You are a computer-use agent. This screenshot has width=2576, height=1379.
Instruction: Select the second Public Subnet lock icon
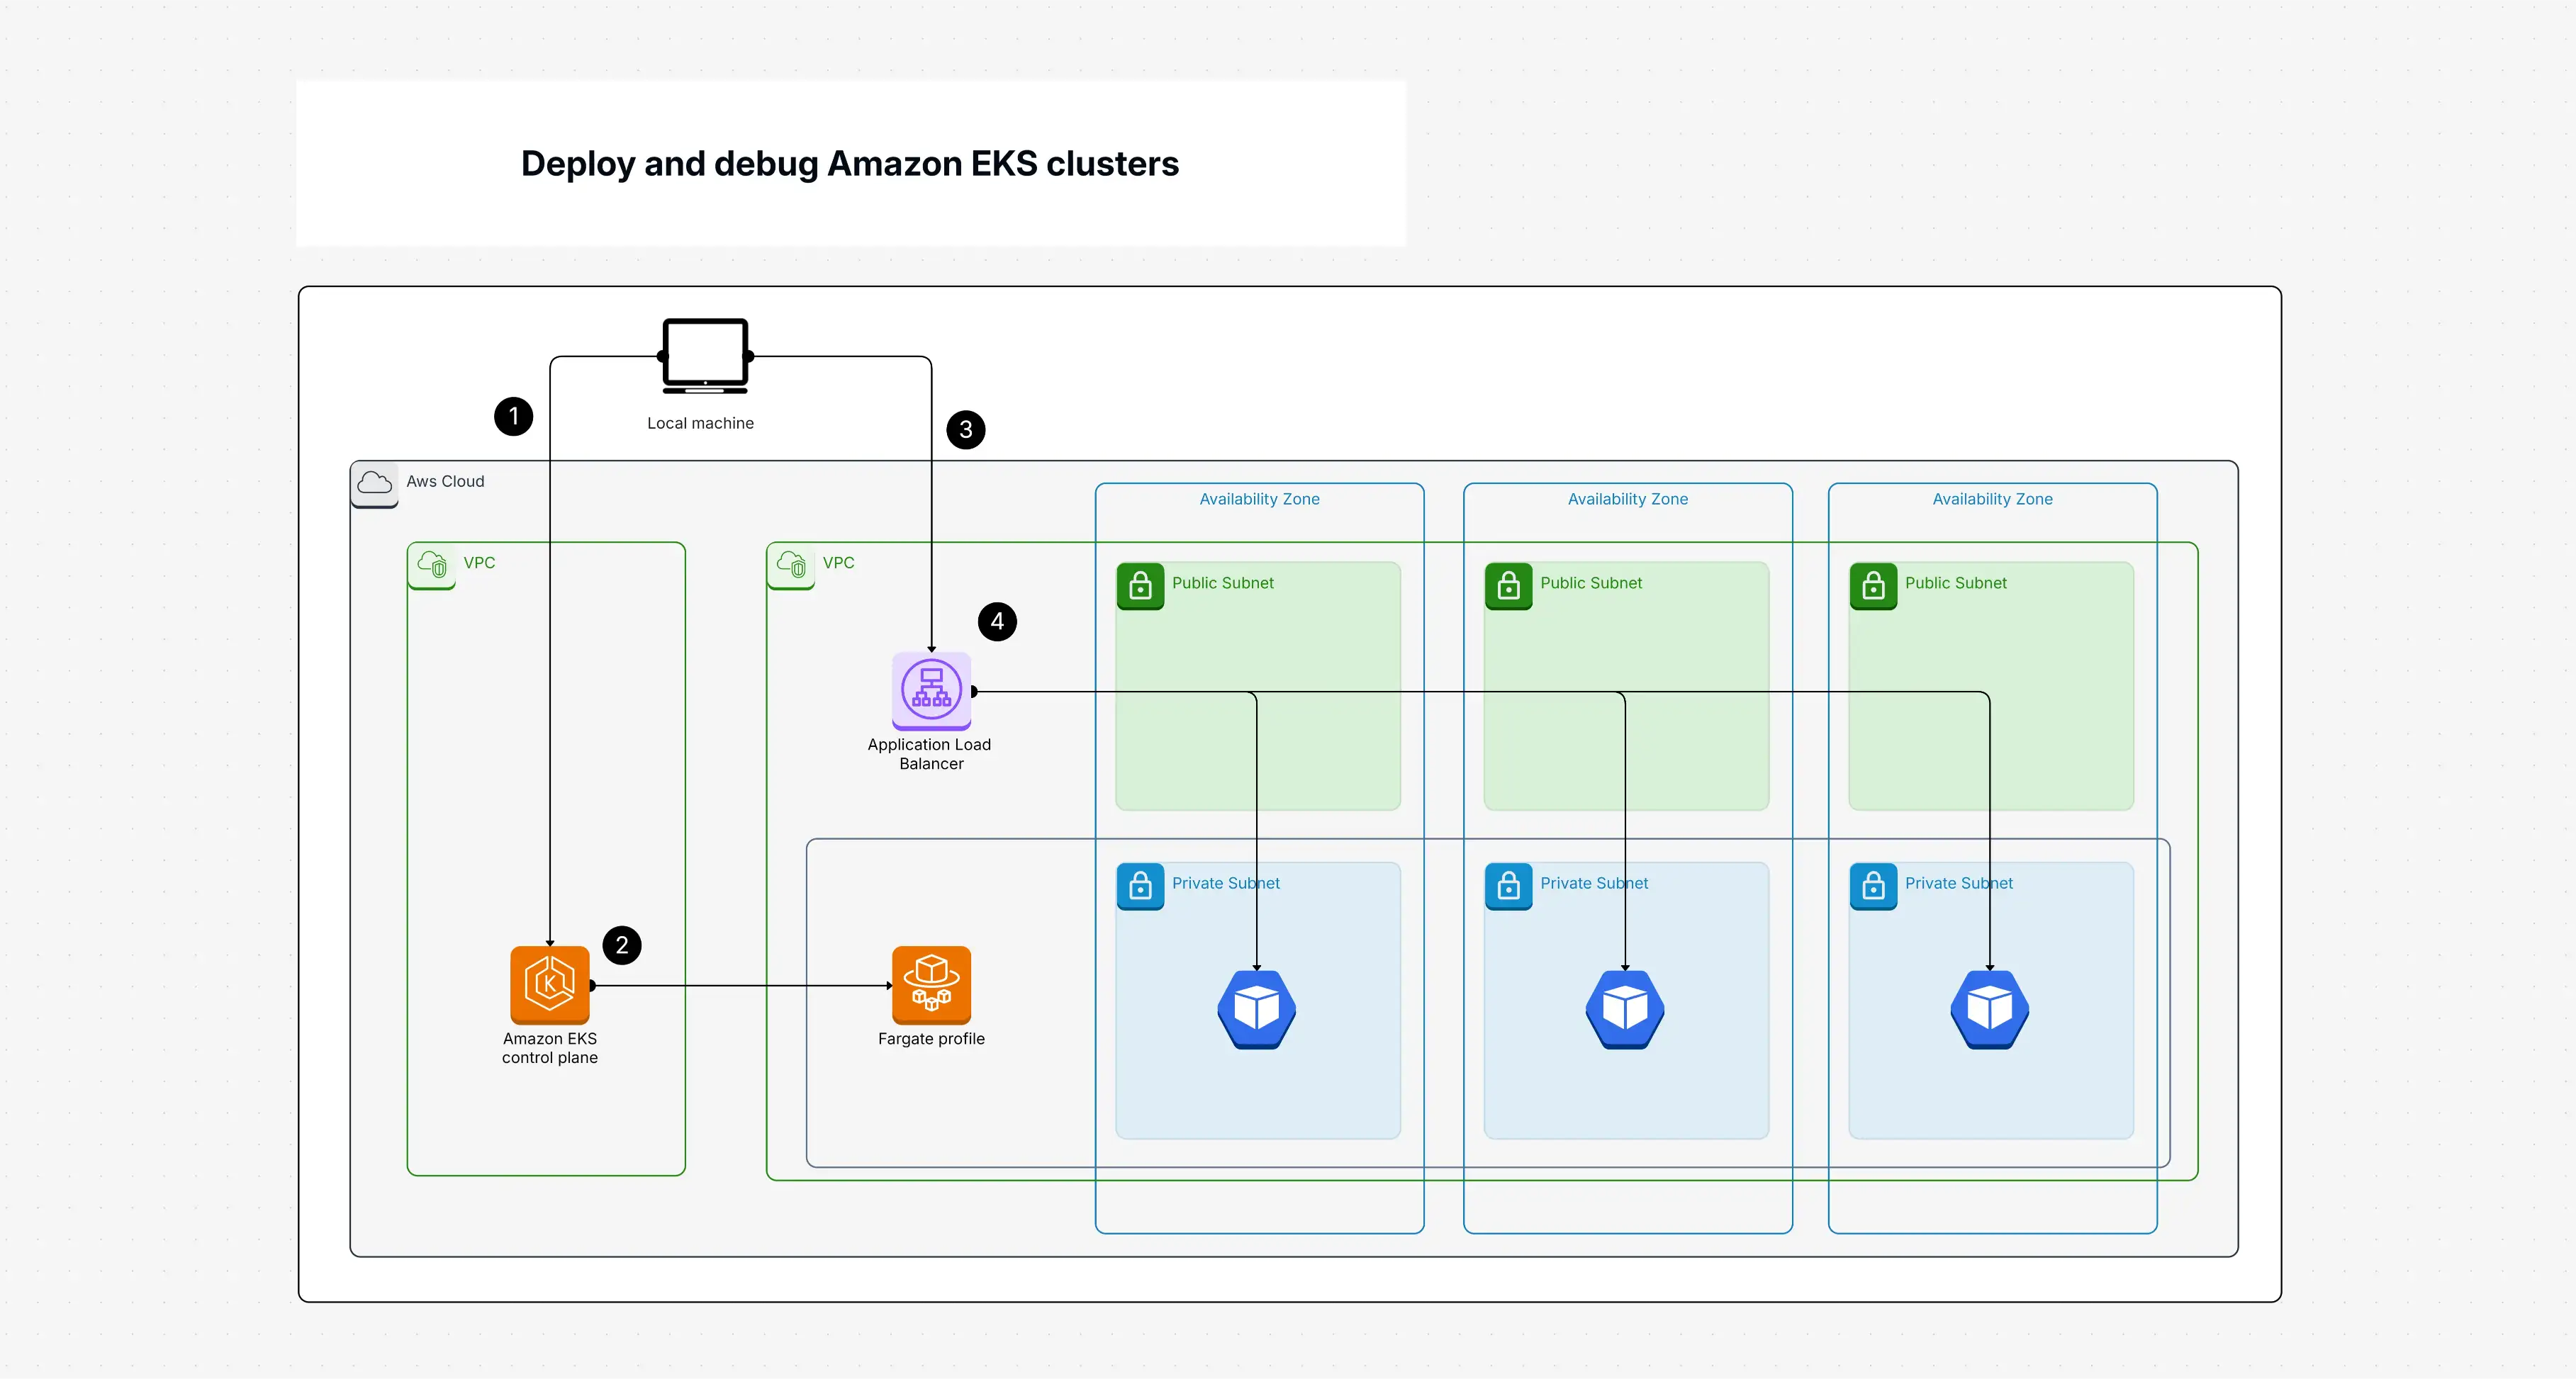tap(1508, 586)
